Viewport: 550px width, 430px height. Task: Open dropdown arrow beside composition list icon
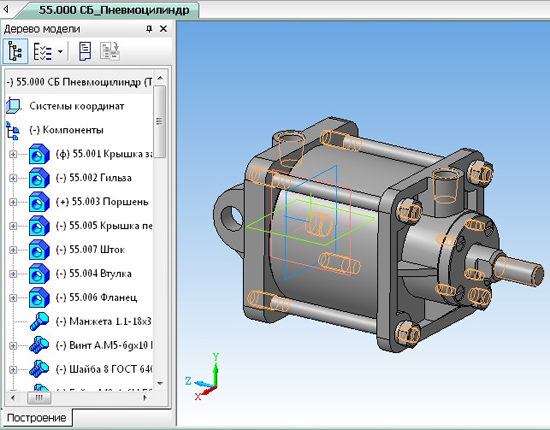pyautogui.click(x=60, y=52)
